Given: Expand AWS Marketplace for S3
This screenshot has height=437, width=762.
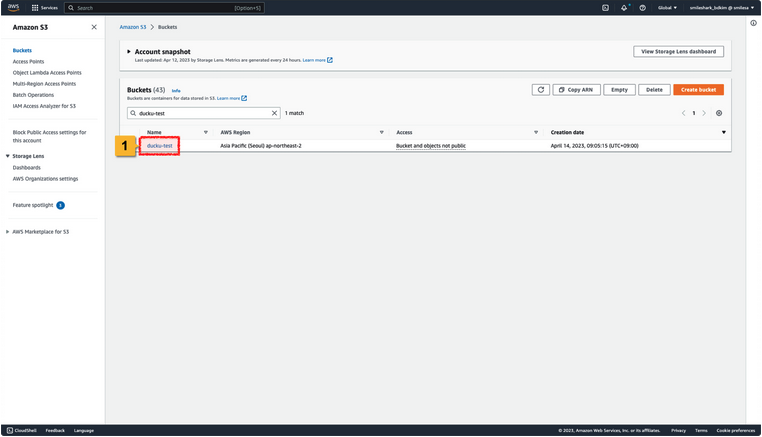Looking at the screenshot, I should pyautogui.click(x=8, y=231).
